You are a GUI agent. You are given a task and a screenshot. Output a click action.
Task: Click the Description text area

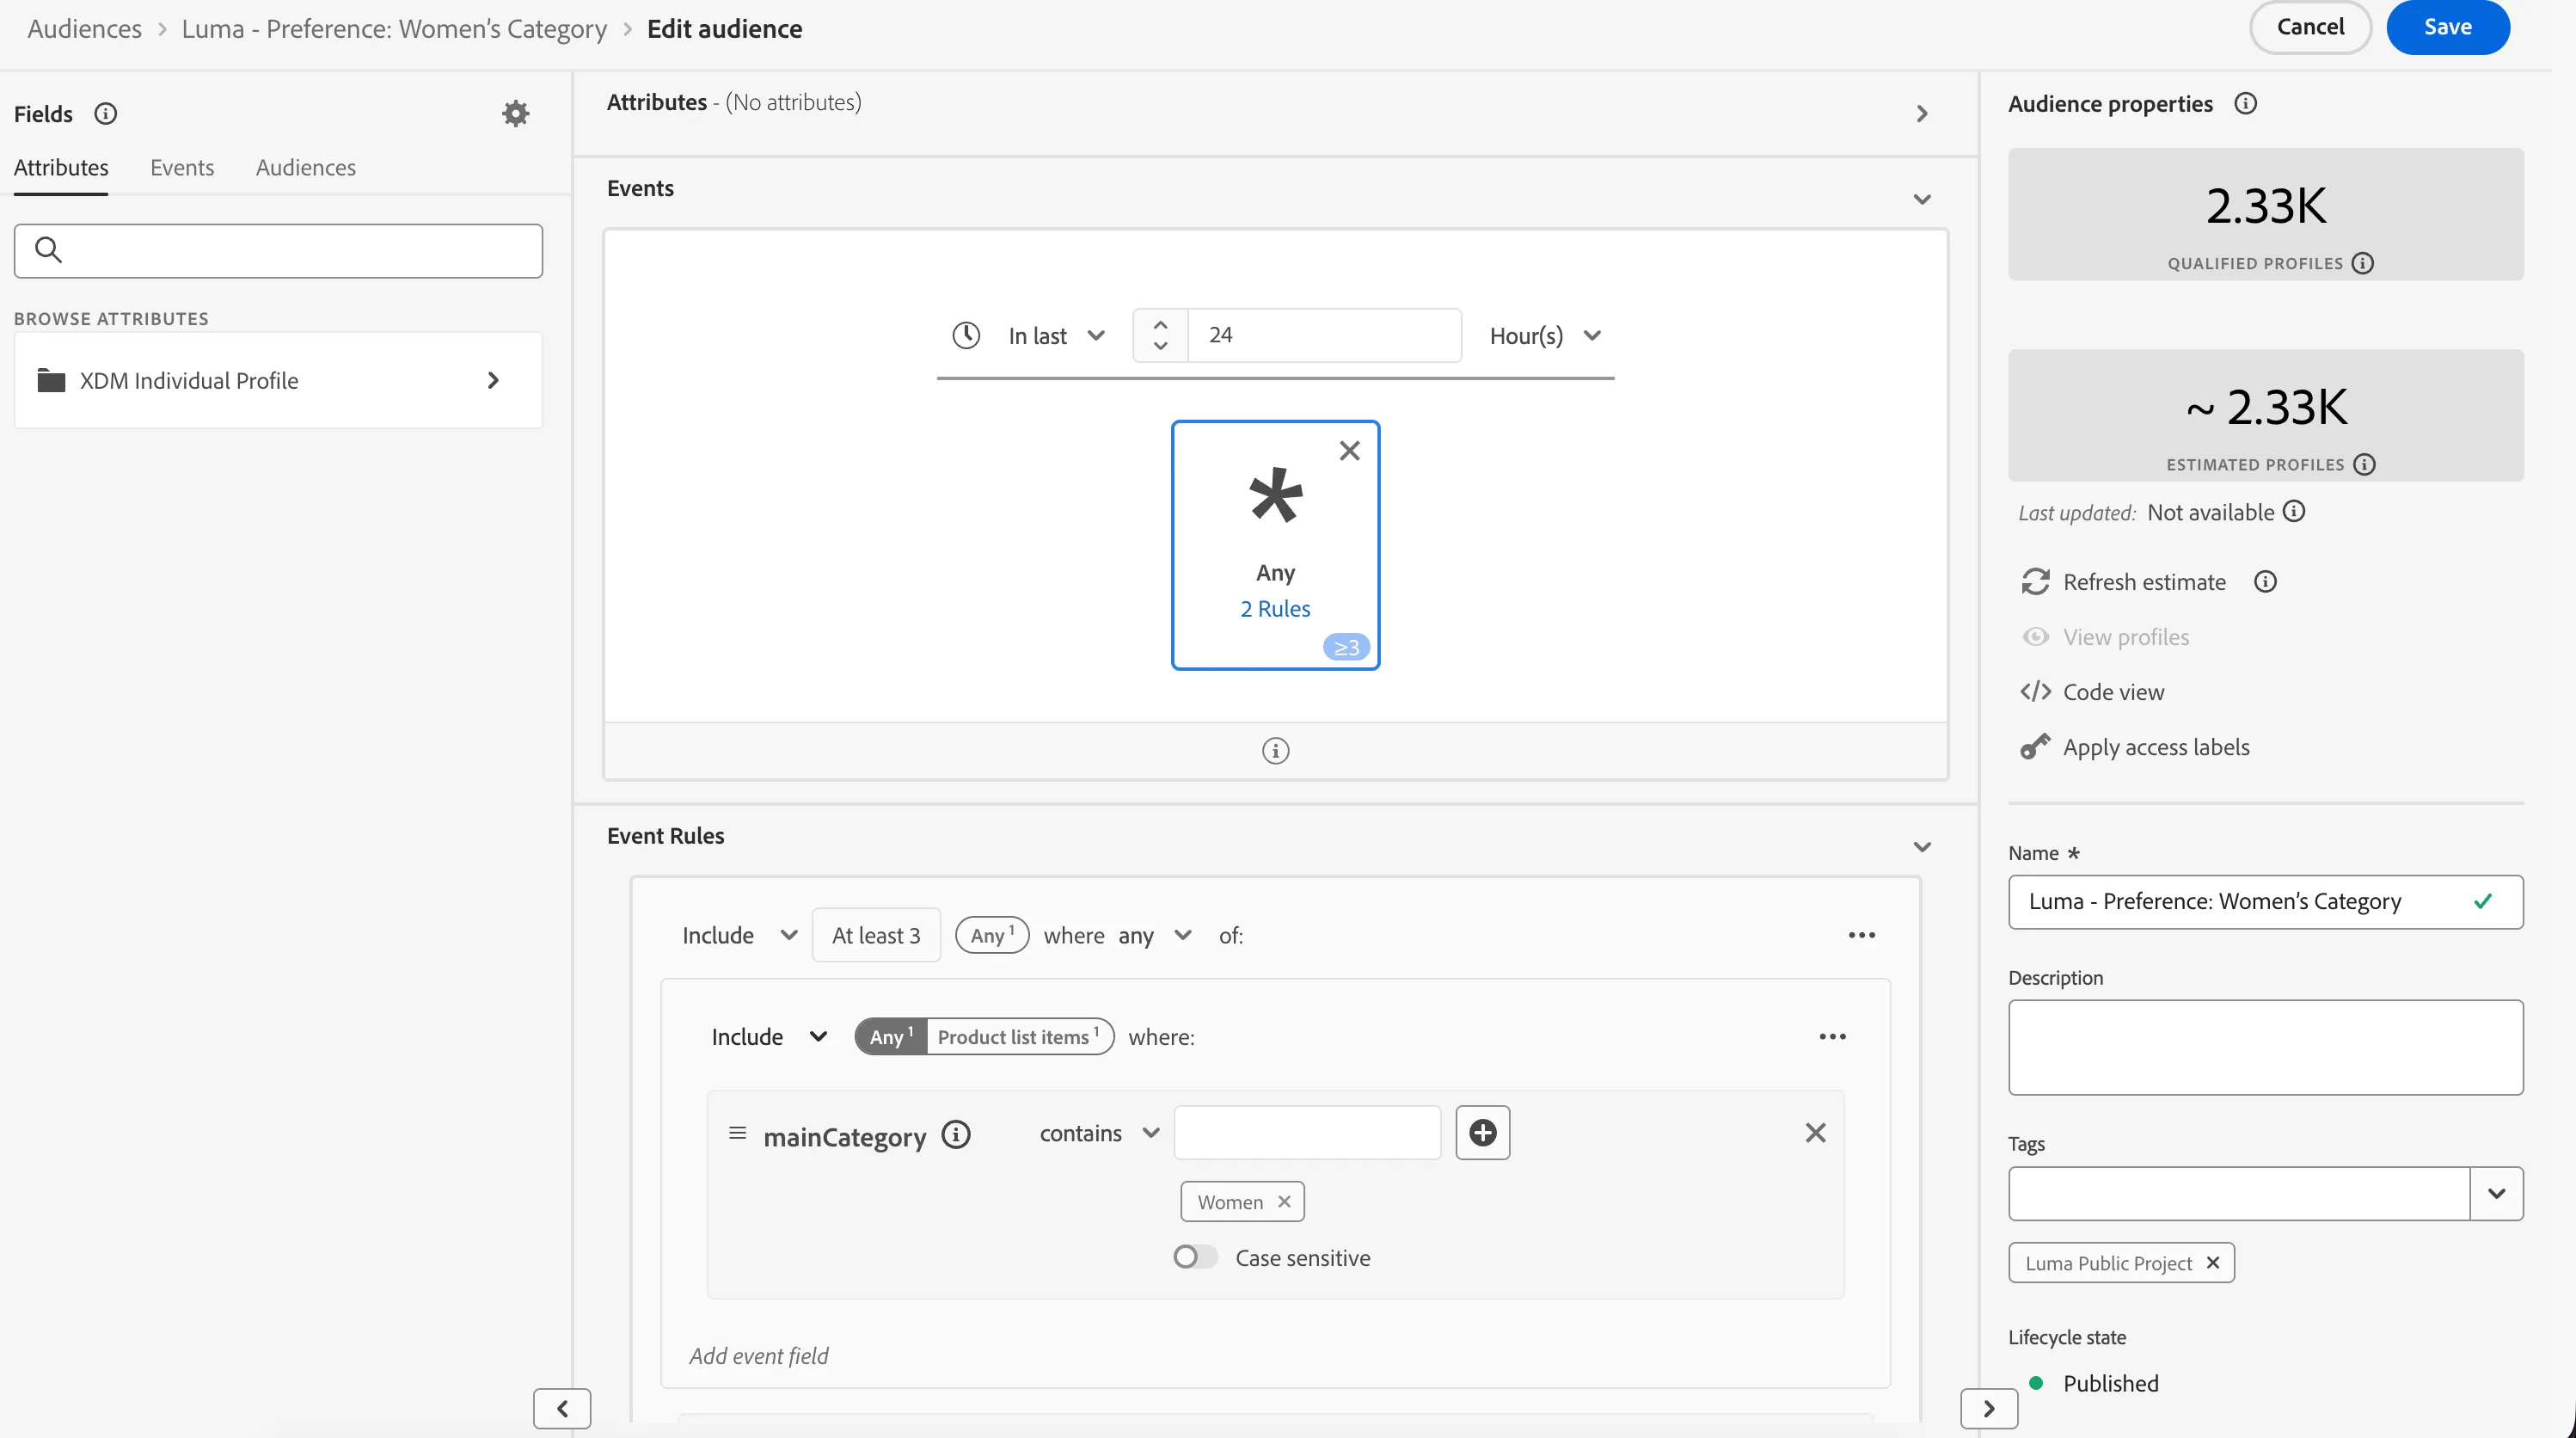coord(2265,1048)
